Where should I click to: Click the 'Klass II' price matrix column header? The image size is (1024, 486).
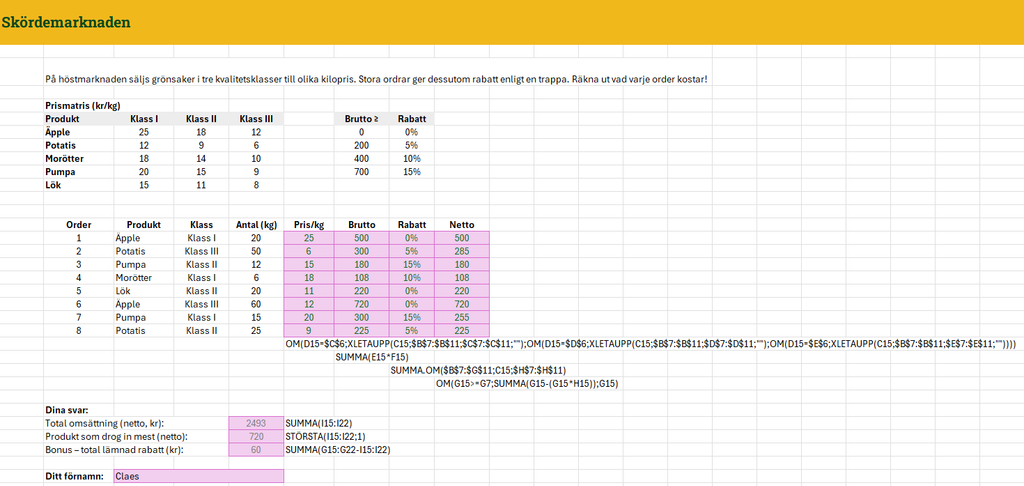[x=202, y=119]
